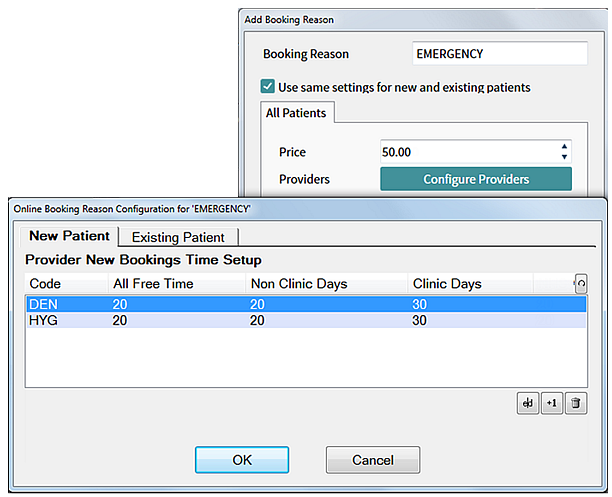Click the refresh icon beside column headers
The width and height of the screenshot is (612, 497).
pos(581,283)
